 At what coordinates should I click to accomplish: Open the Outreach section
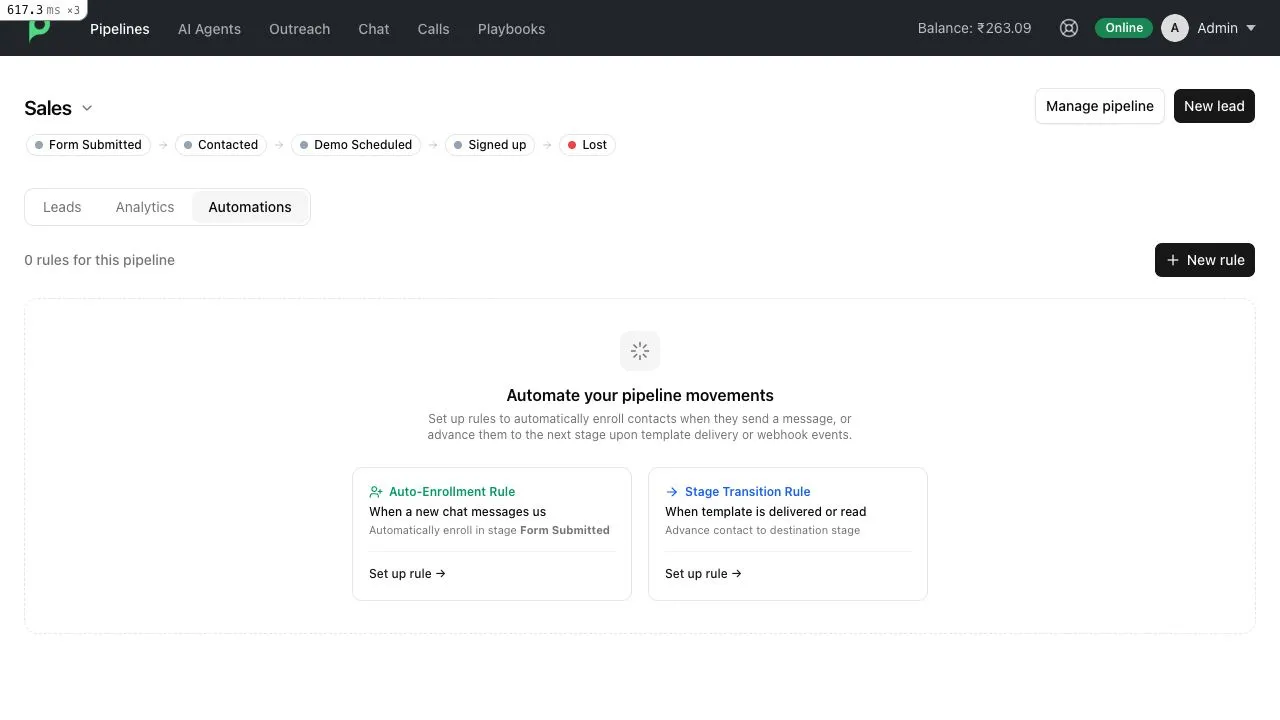(299, 29)
